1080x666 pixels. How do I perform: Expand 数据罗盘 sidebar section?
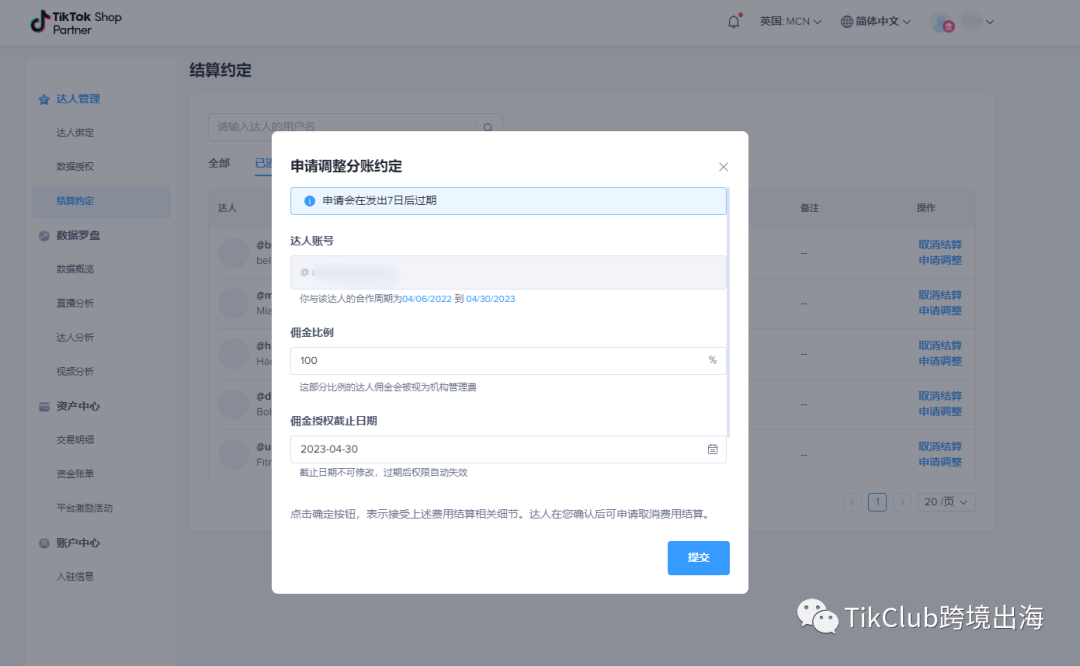pyautogui.click(x=78, y=236)
